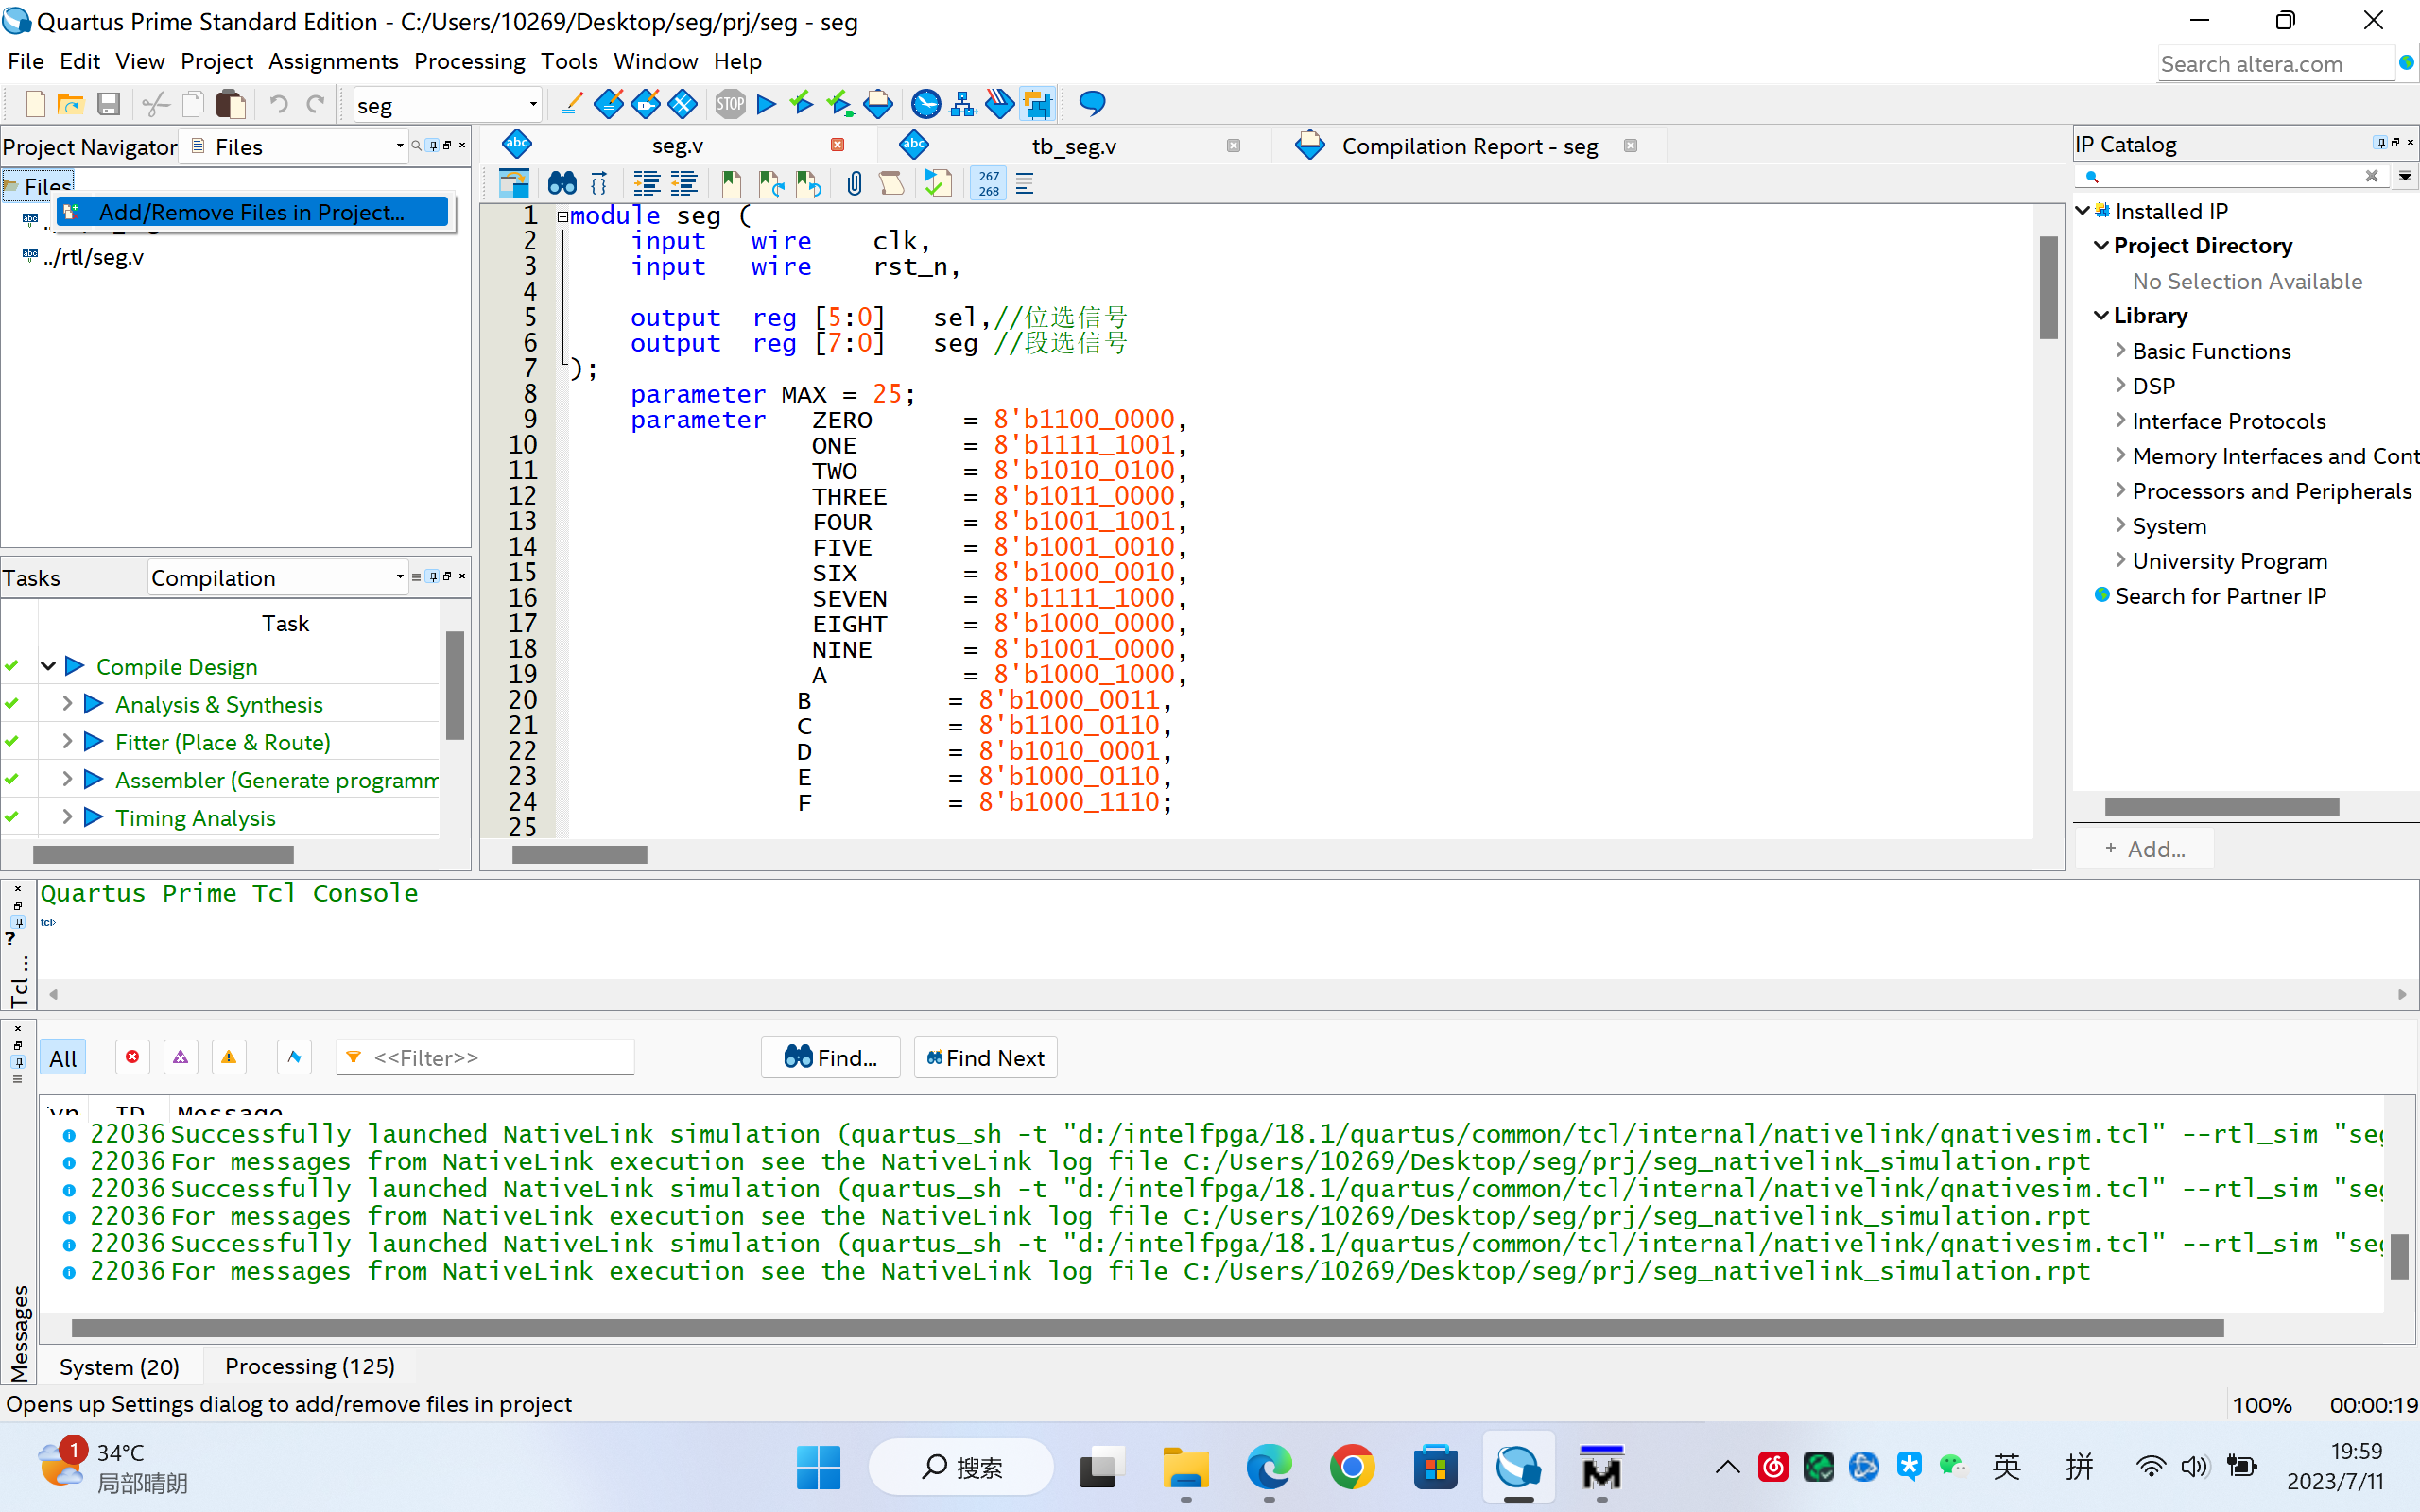
Task: Collapse the Installed IP tree
Action: [x=2083, y=211]
